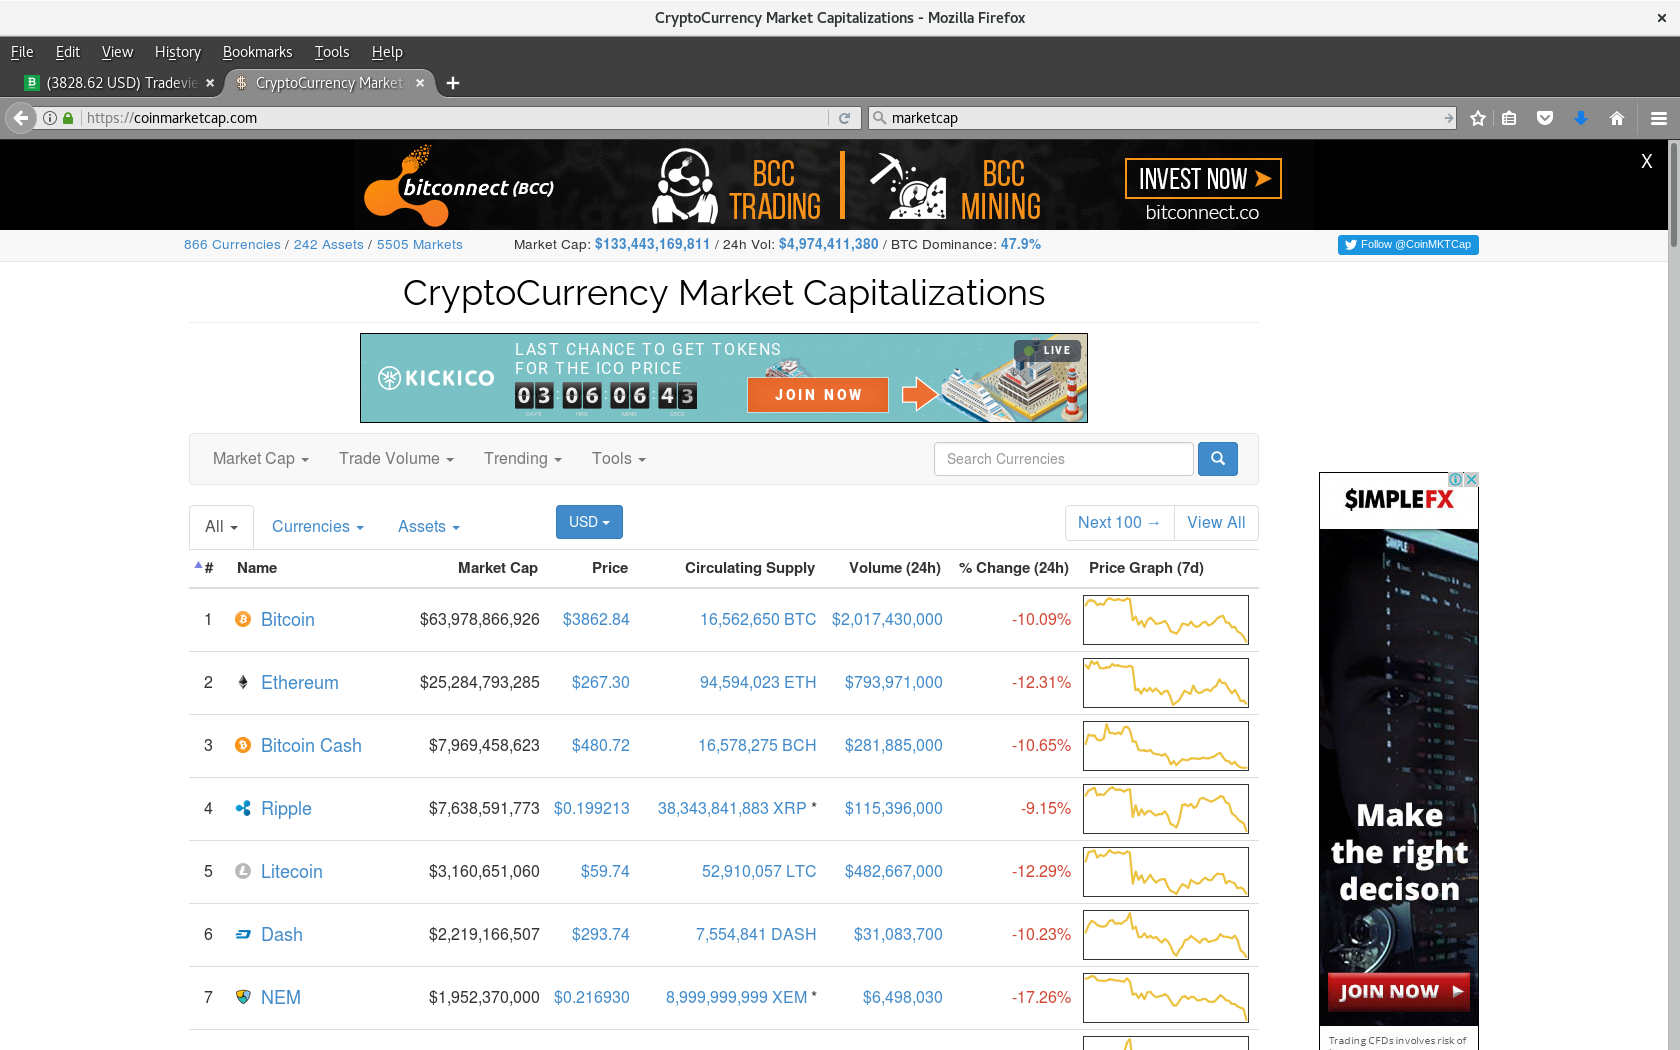
Task: Open the History menu
Action: [178, 52]
